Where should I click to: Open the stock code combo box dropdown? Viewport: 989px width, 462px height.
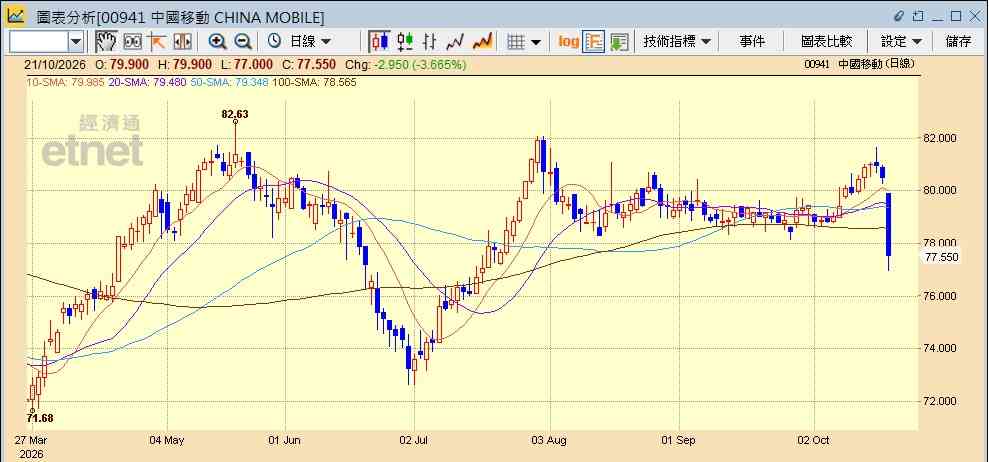pos(76,42)
